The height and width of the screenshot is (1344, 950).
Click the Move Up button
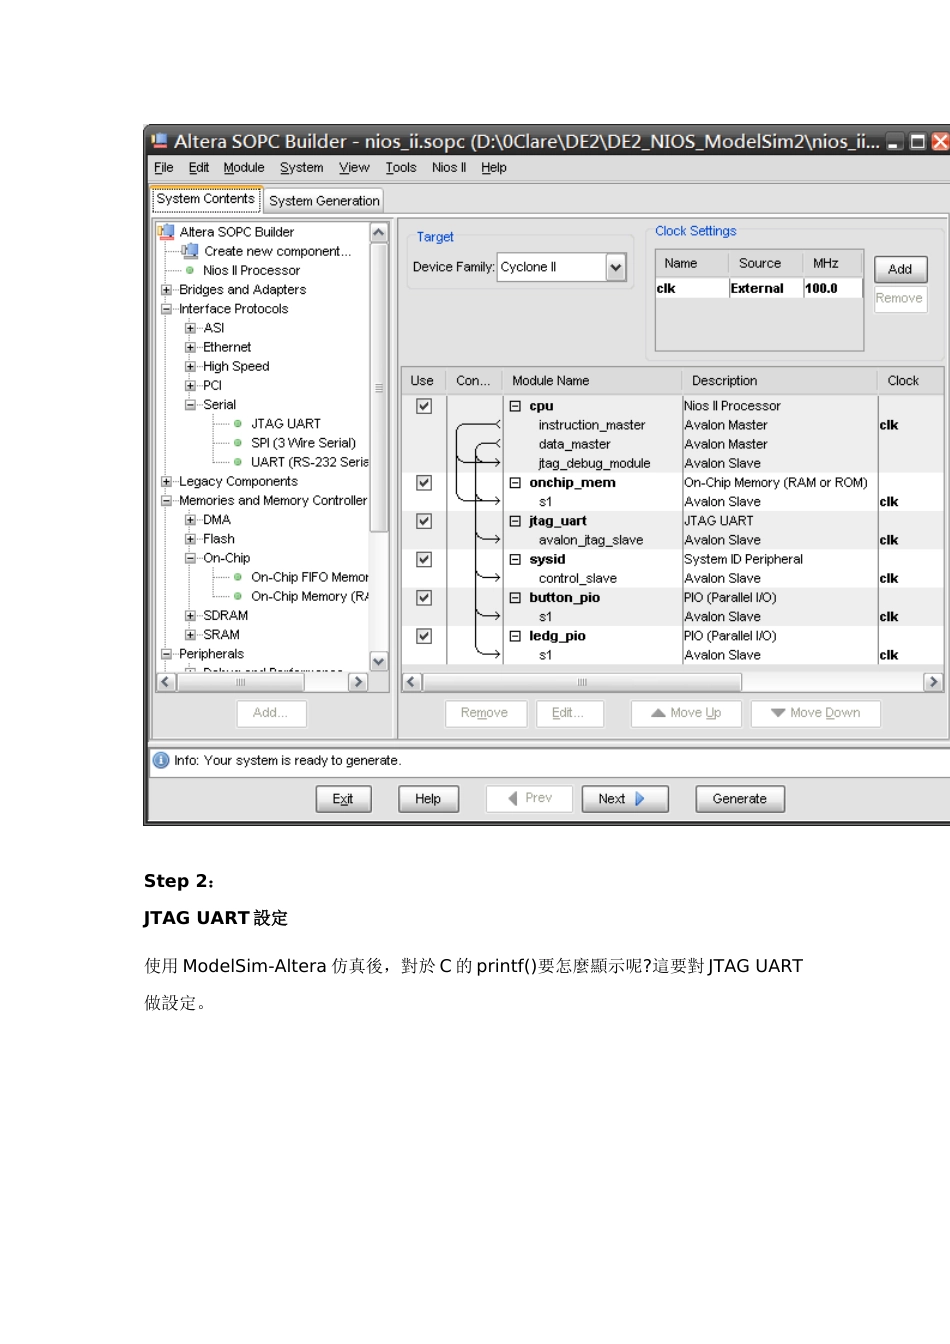tap(686, 713)
